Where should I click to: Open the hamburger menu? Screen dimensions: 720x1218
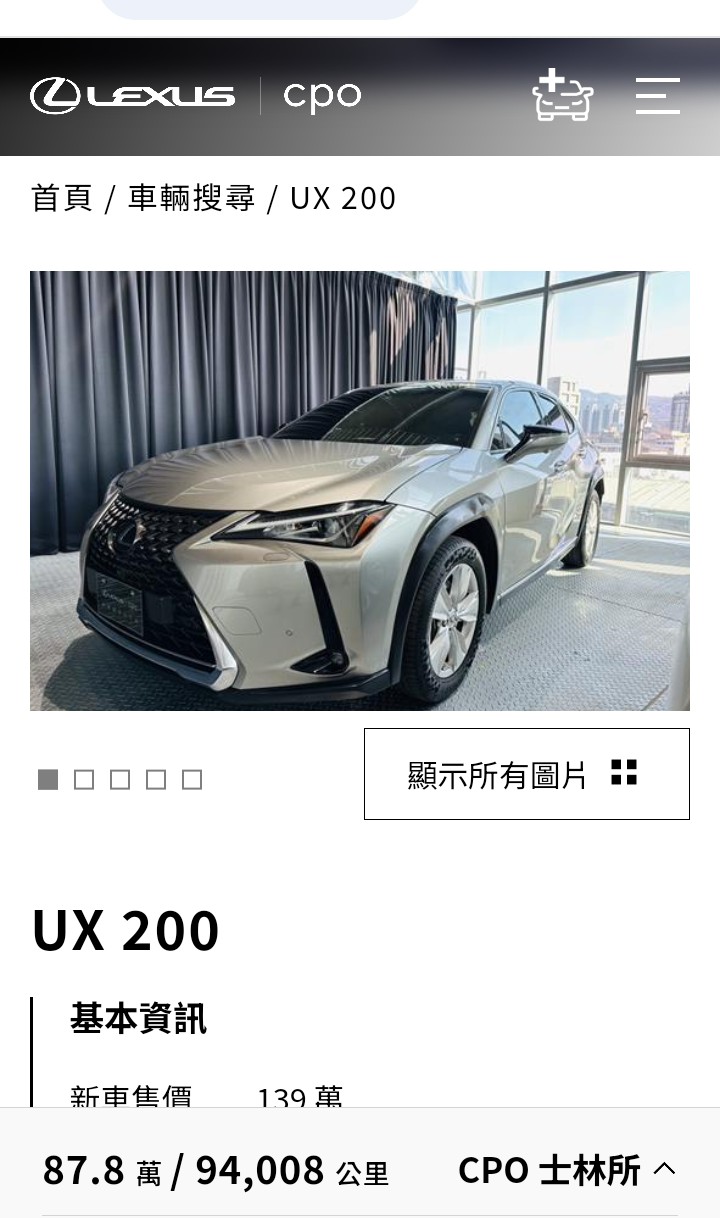(x=658, y=96)
